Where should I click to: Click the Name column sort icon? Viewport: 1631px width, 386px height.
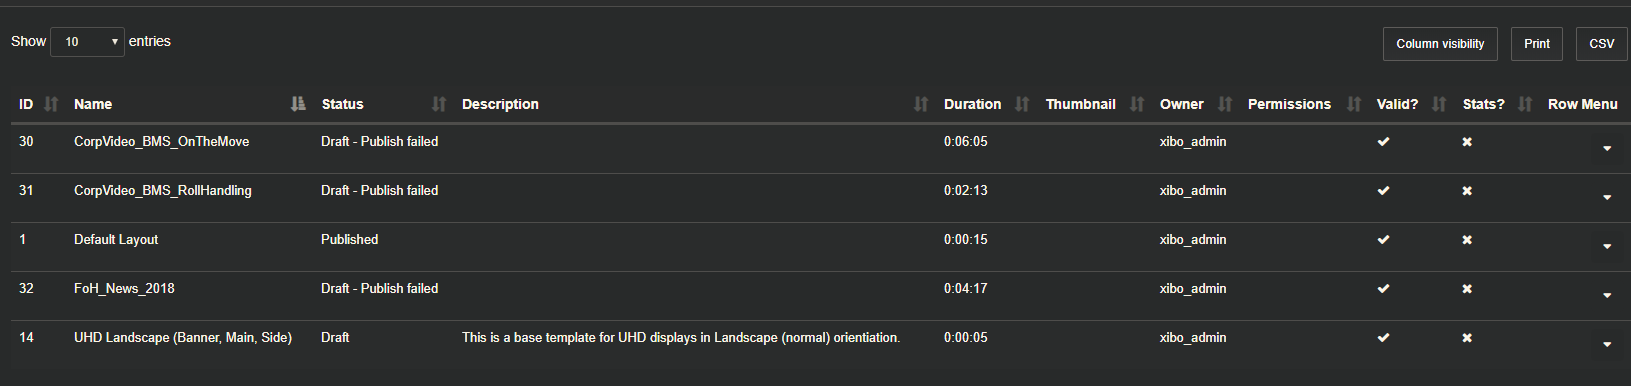coord(298,104)
